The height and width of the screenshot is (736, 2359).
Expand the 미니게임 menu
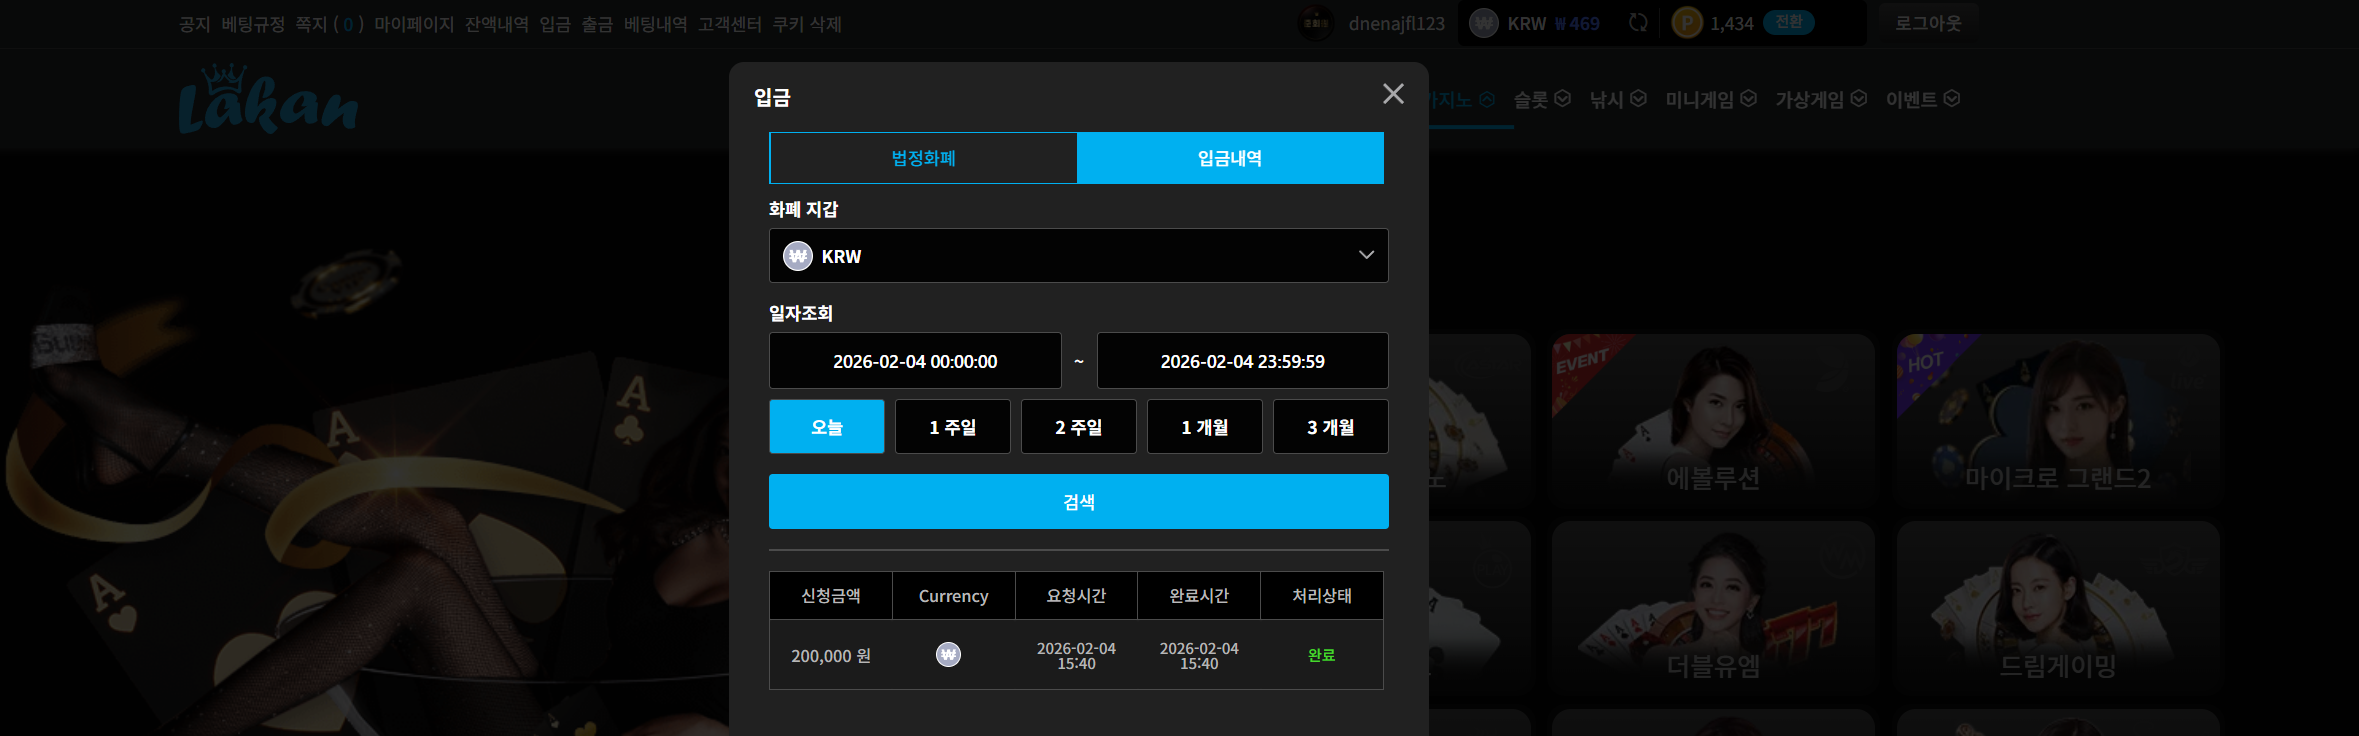coord(1711,99)
